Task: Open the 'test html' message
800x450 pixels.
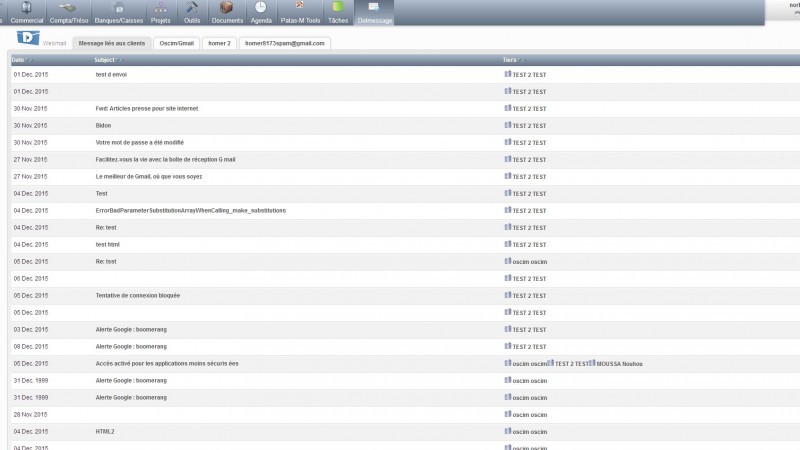Action: [x=108, y=244]
